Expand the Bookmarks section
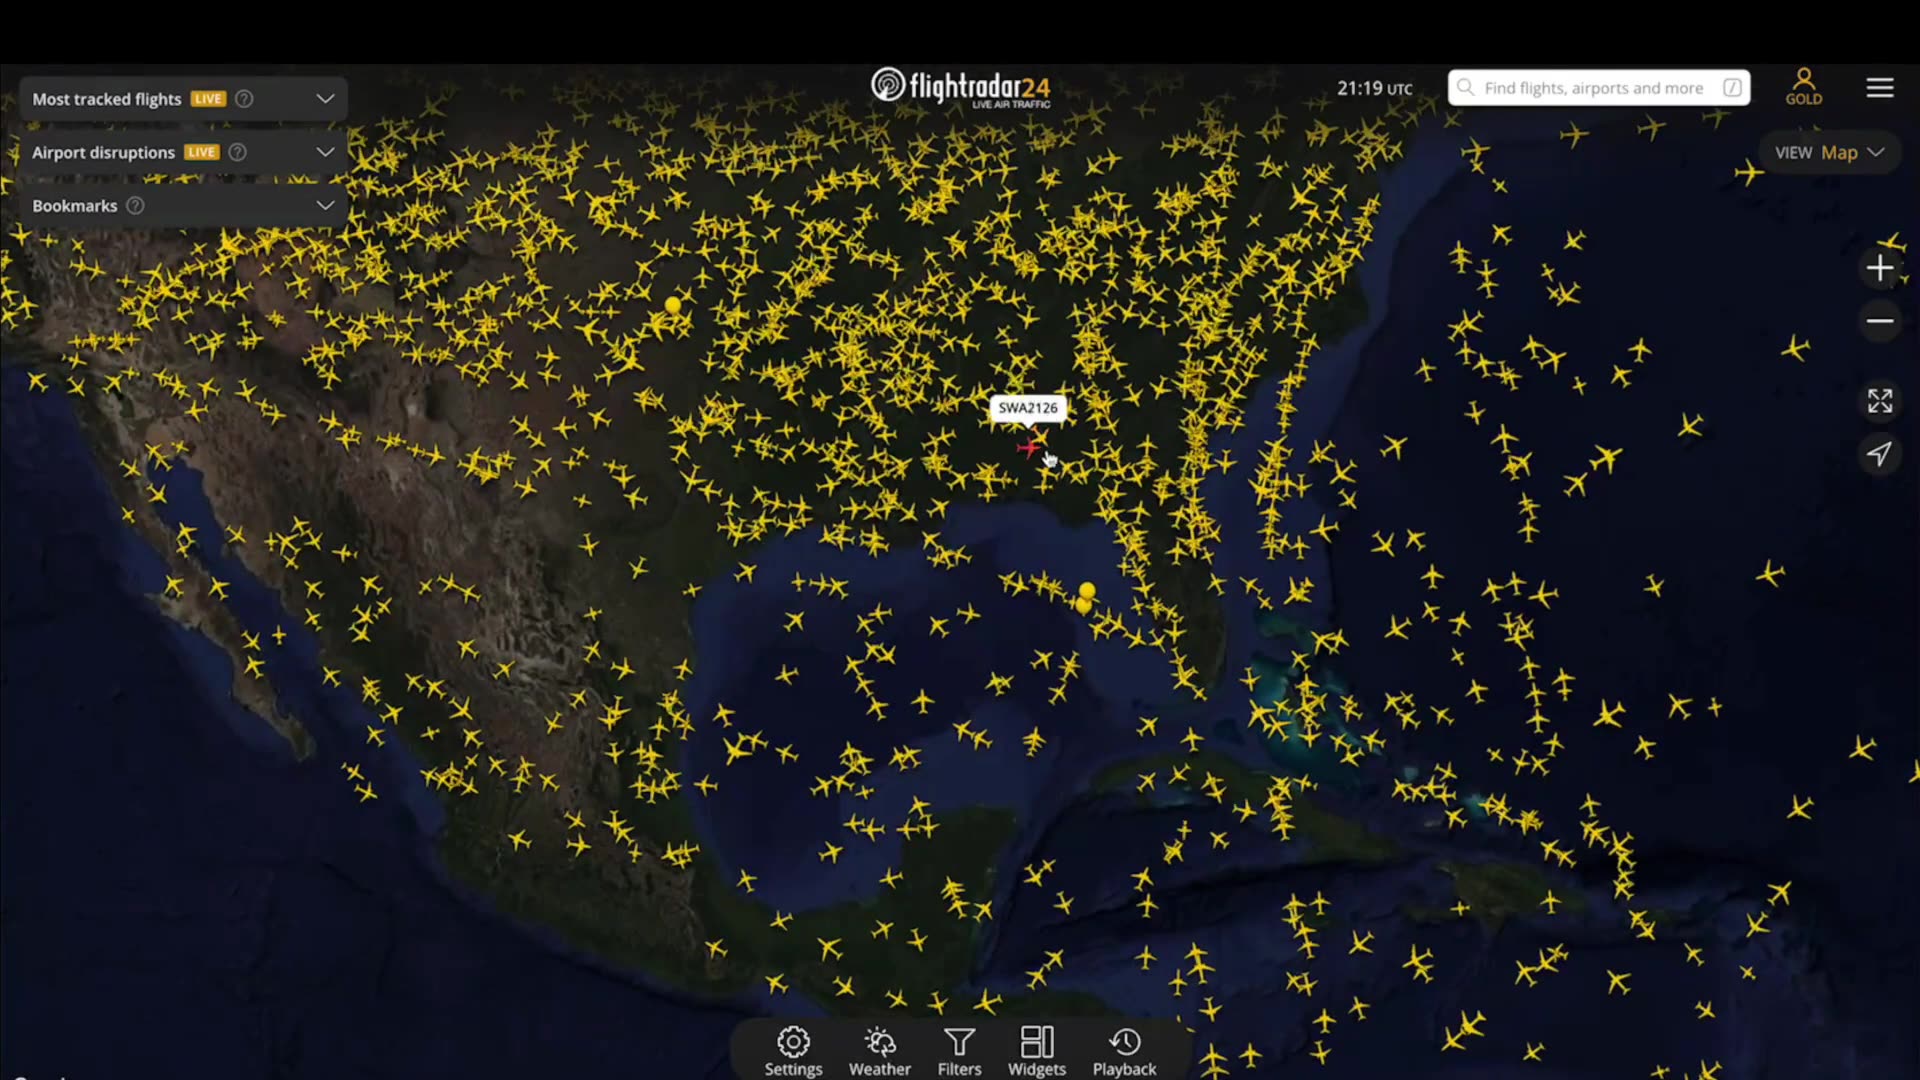Image resolution: width=1920 pixels, height=1080 pixels. coord(325,205)
